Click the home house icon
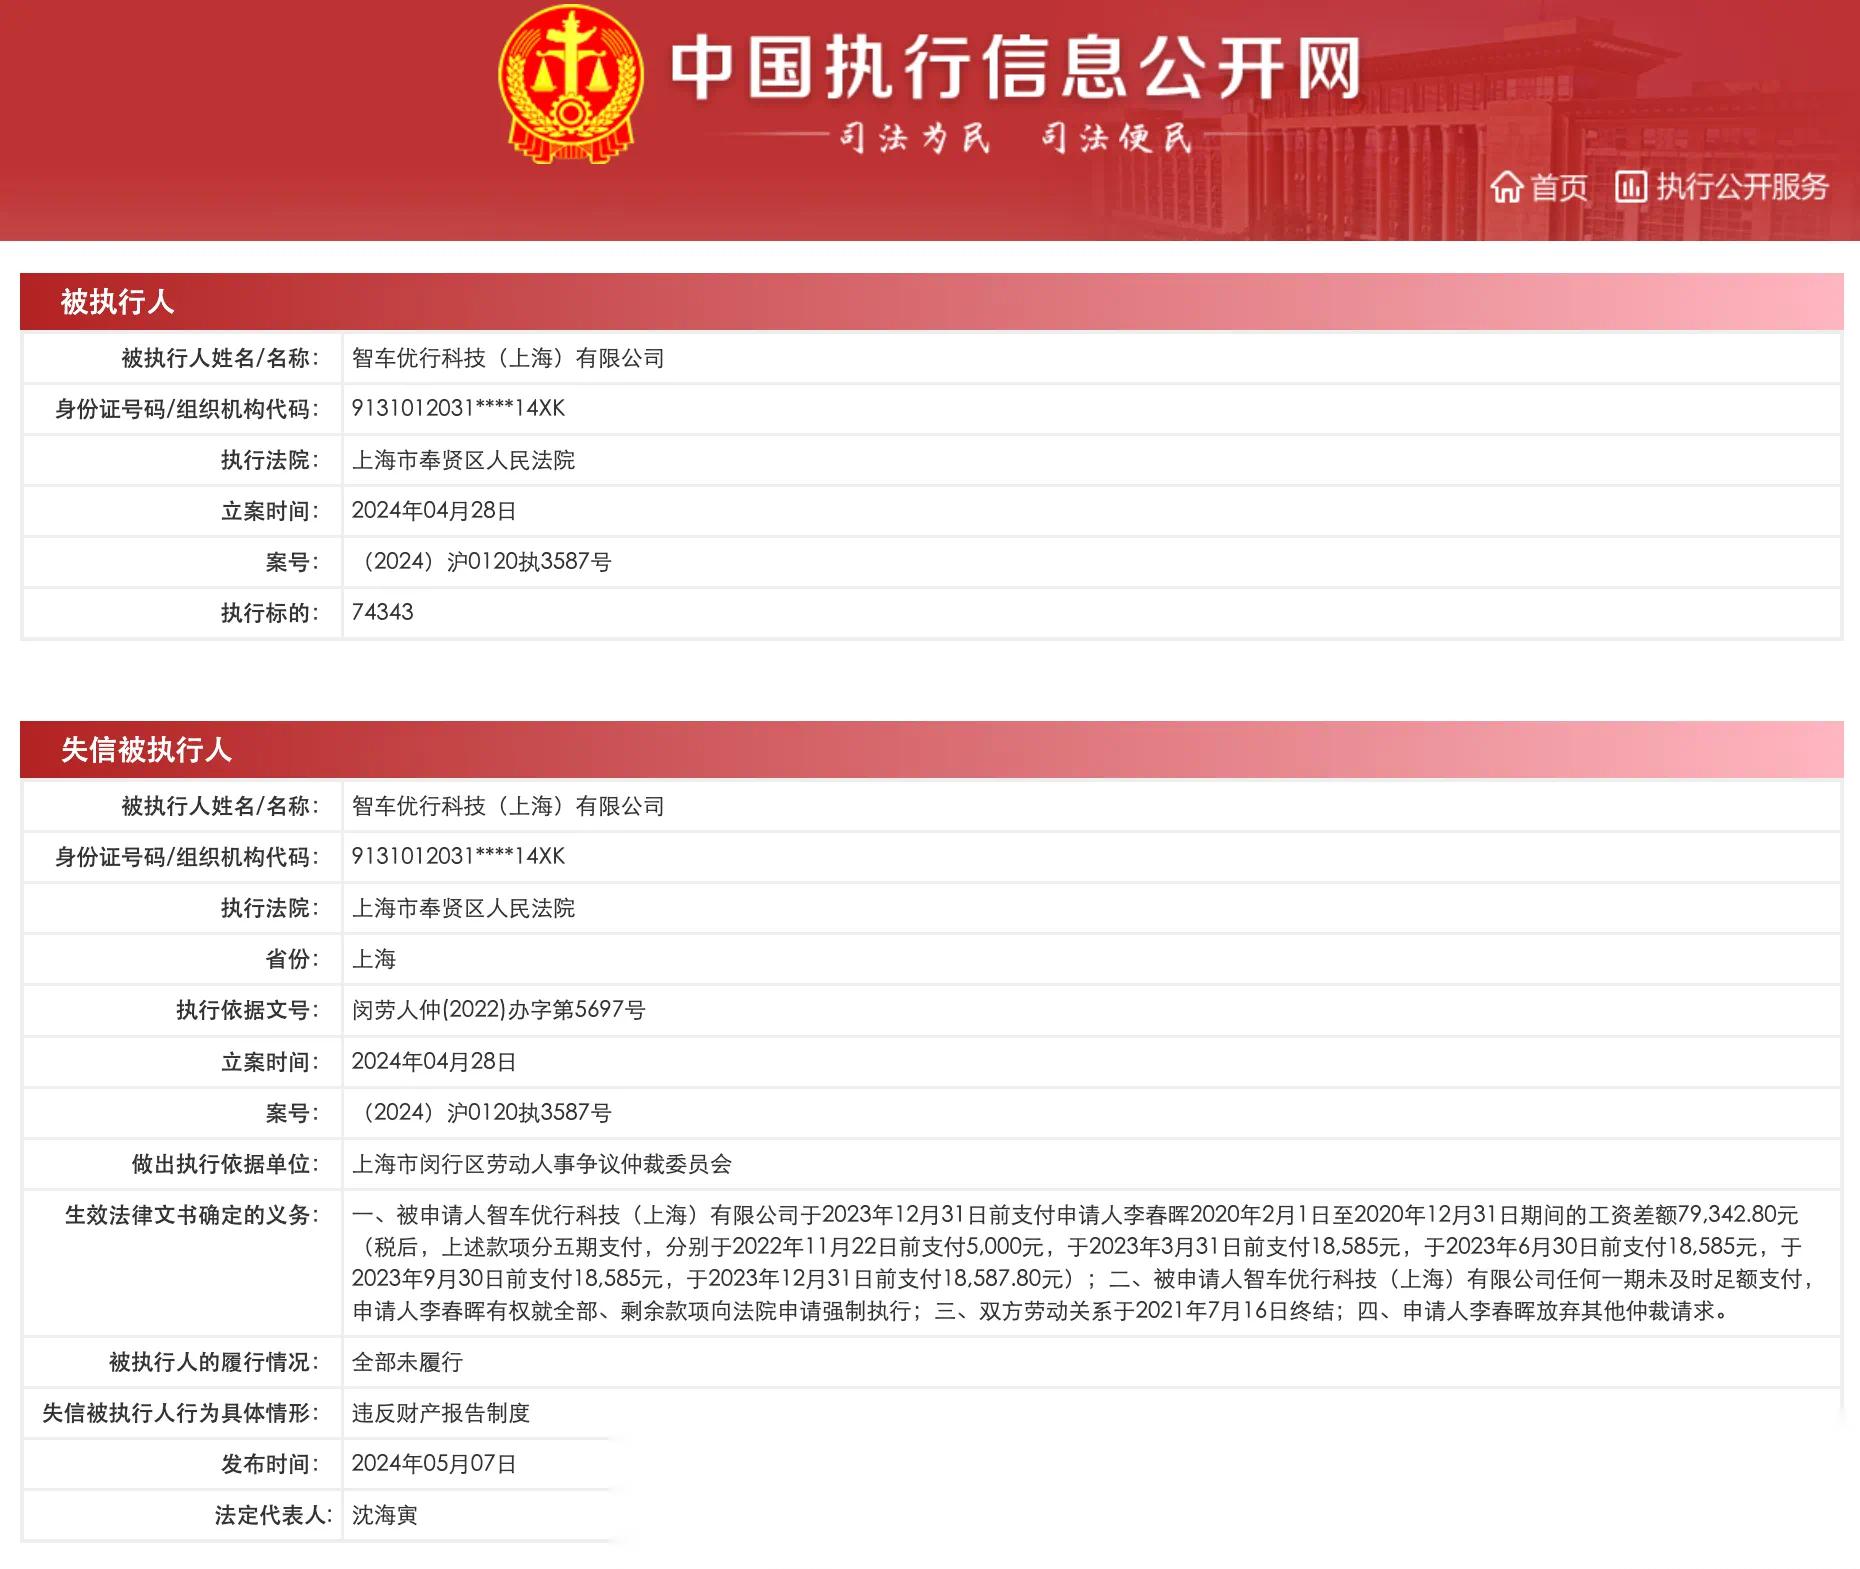The width and height of the screenshot is (1860, 1569). pos(1506,187)
